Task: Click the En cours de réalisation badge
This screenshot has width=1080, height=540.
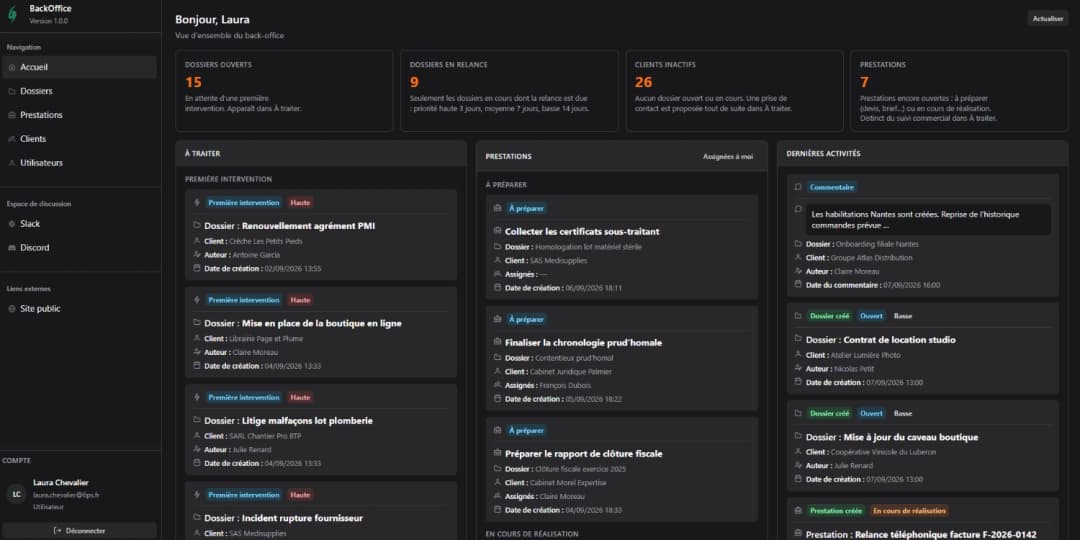Action: [x=909, y=511]
